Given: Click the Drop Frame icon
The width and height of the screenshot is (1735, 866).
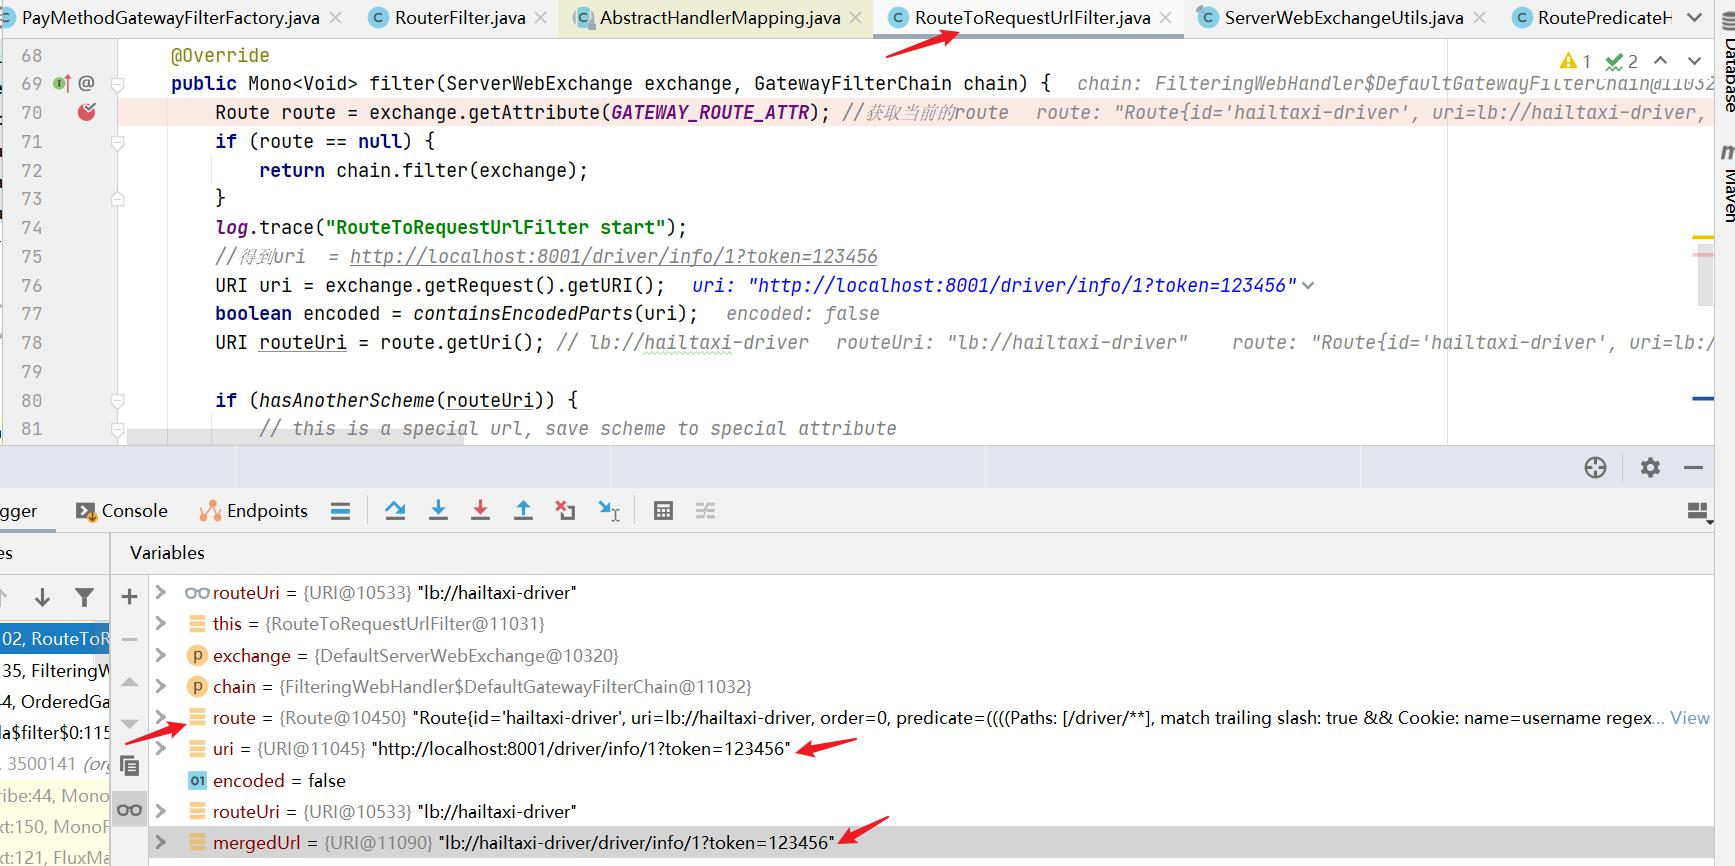Looking at the screenshot, I should (565, 511).
